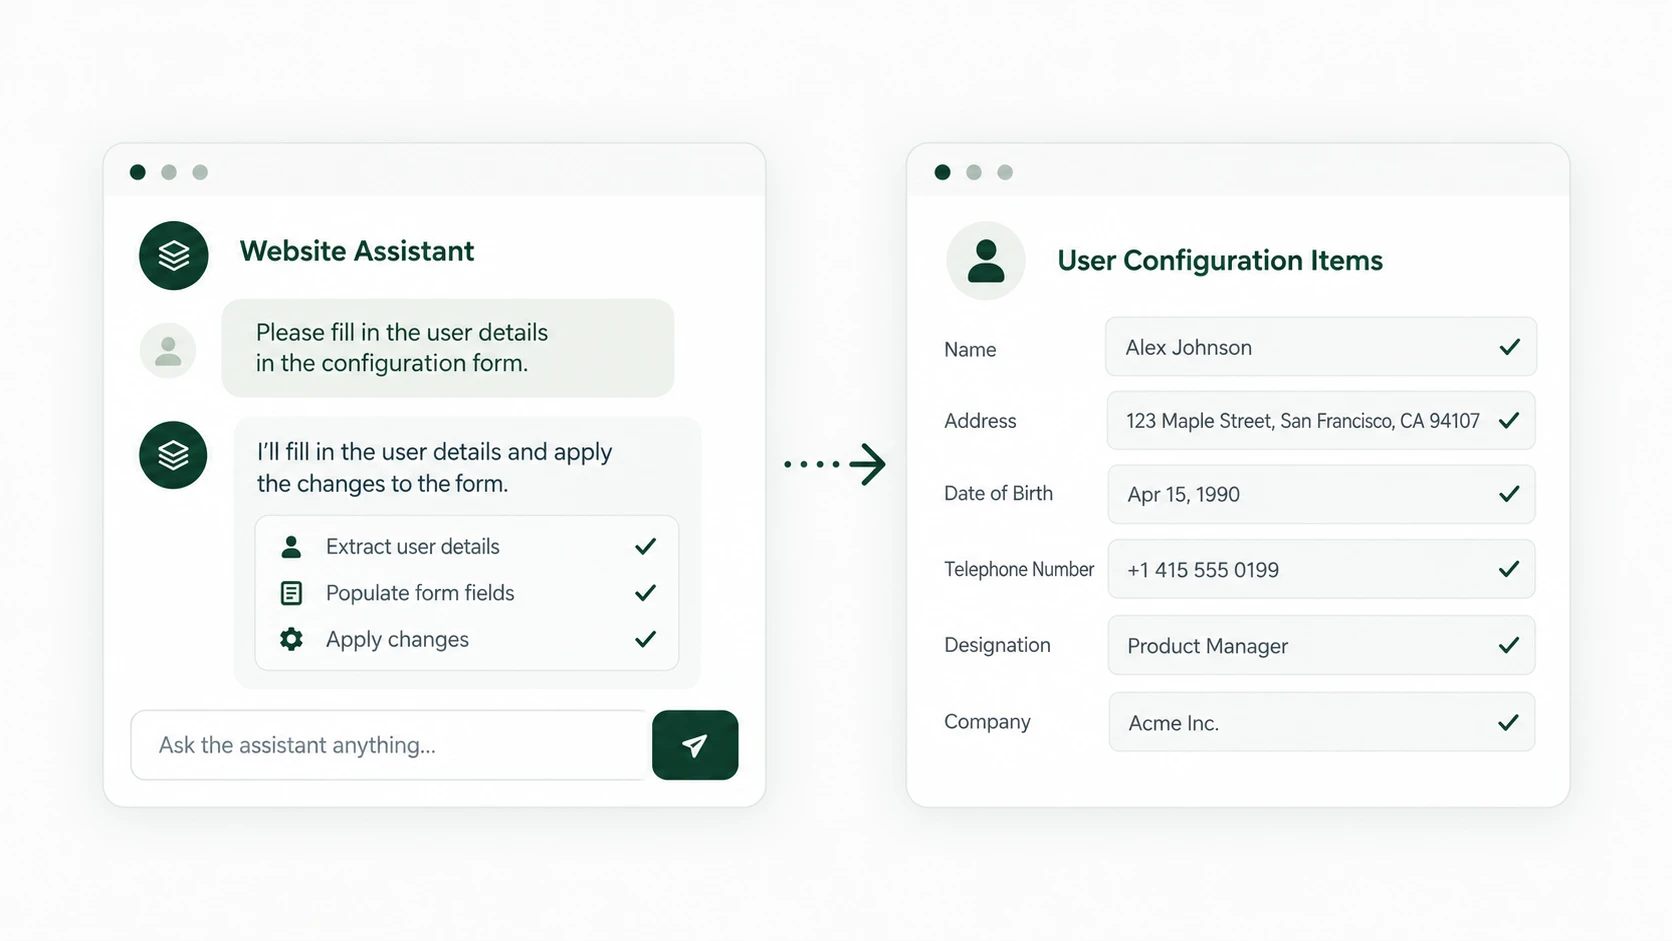The width and height of the screenshot is (1672, 941).
Task: Click the "Product Manager" designation value
Action: 1207,646
